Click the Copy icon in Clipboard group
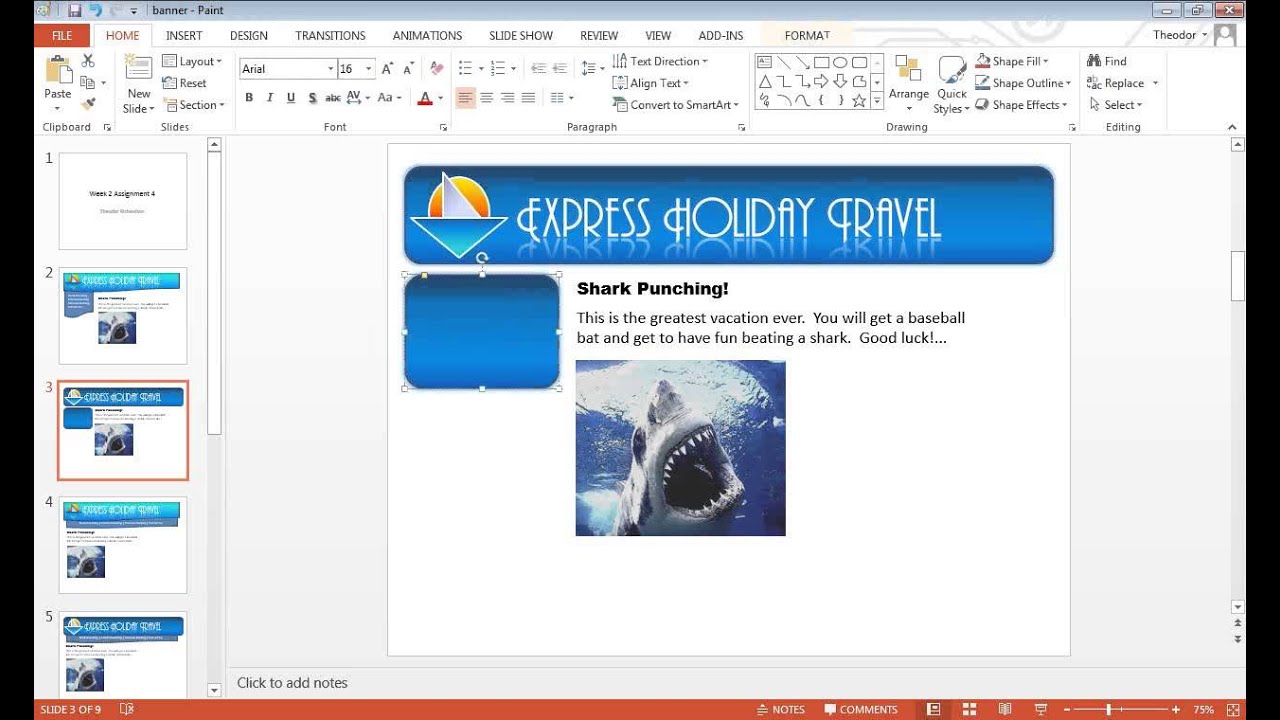 (88, 83)
